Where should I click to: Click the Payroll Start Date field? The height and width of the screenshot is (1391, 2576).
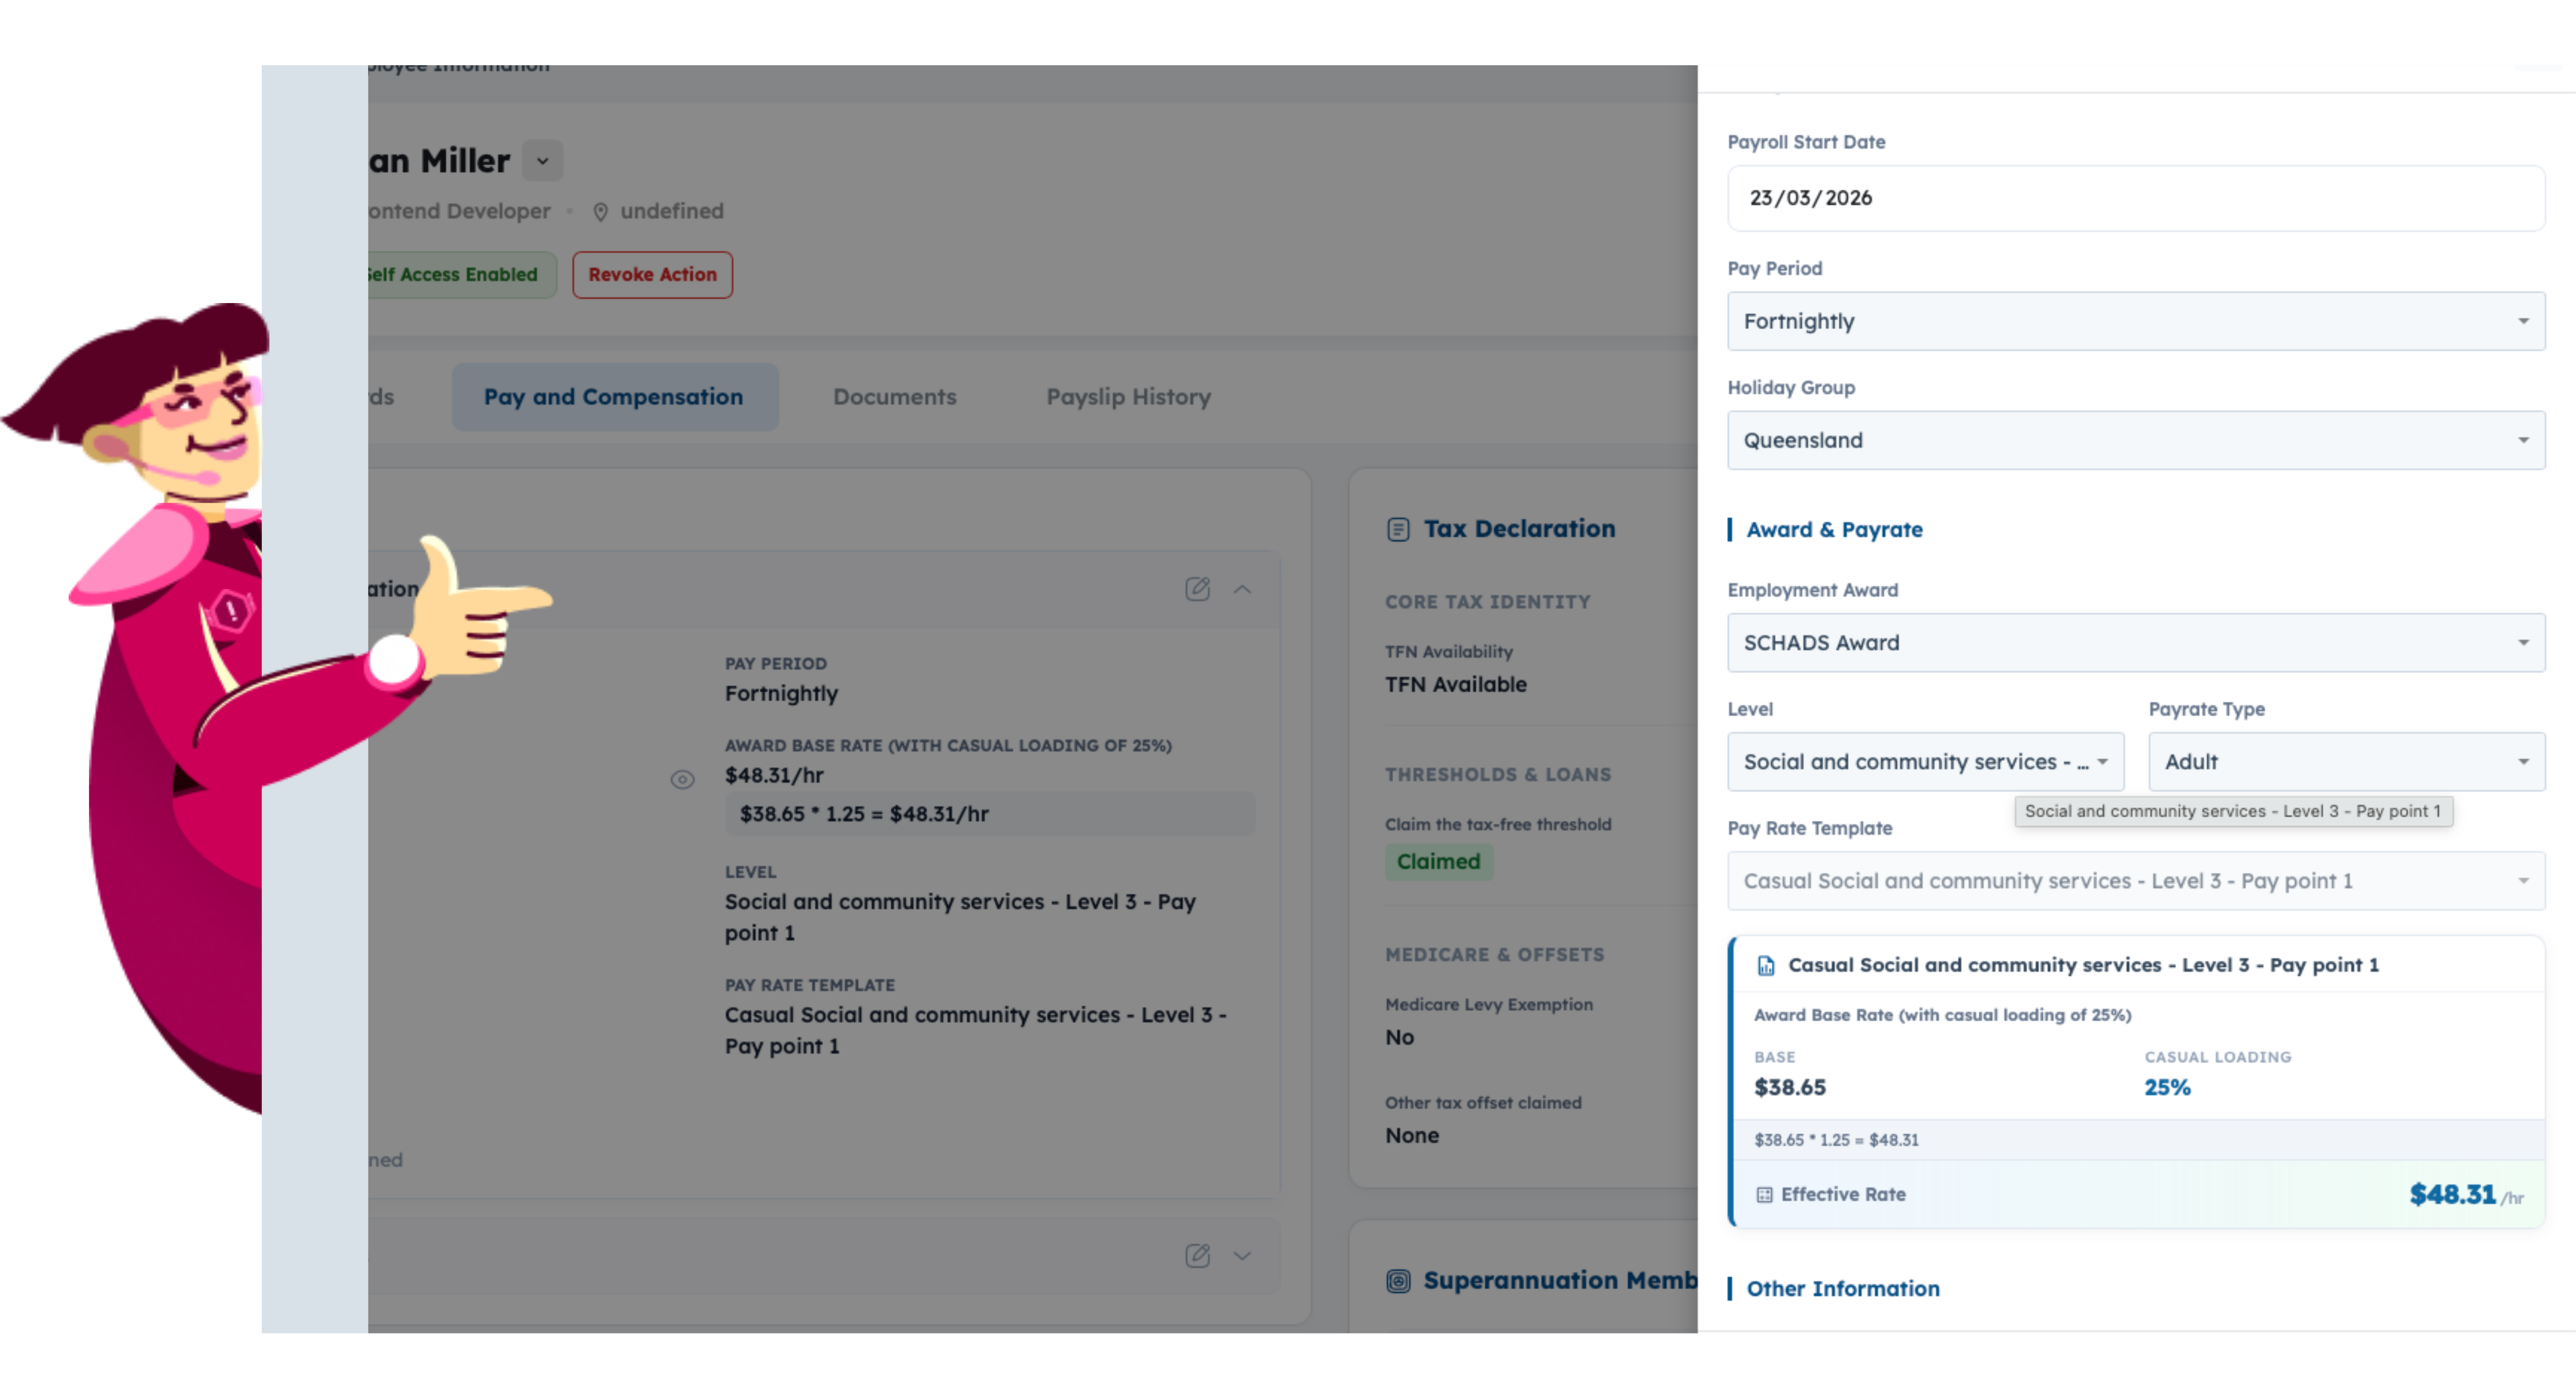[x=2136, y=198]
